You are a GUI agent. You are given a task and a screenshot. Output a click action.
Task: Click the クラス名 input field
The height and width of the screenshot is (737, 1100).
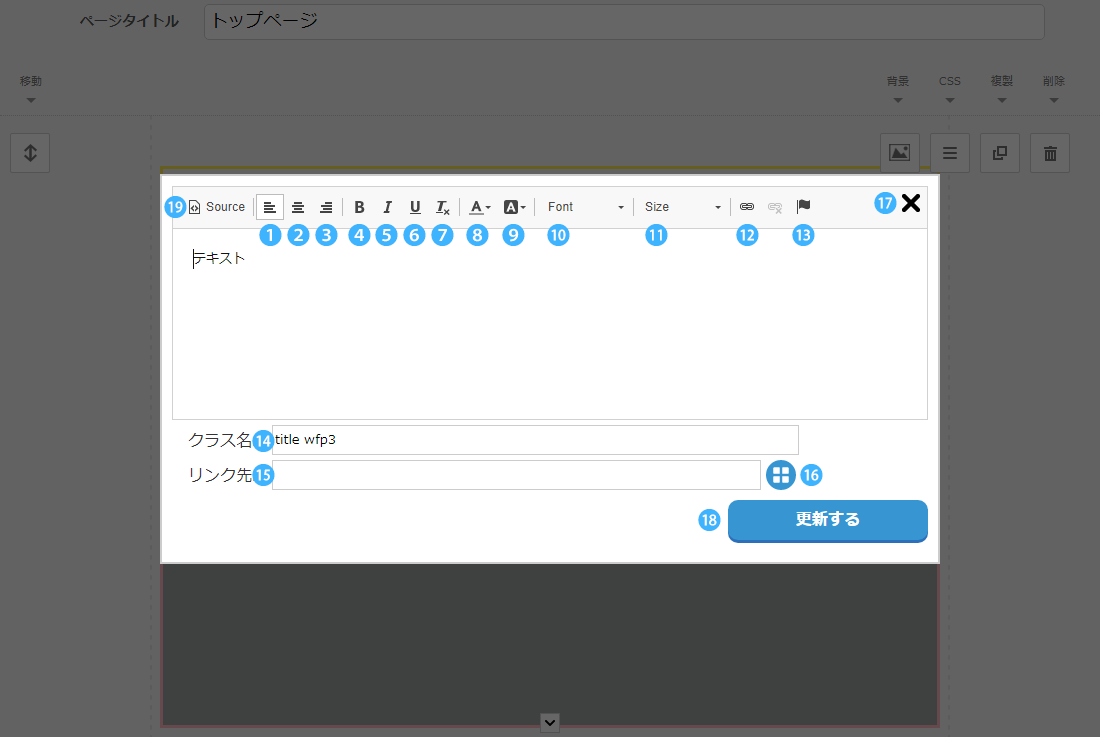tap(535, 440)
